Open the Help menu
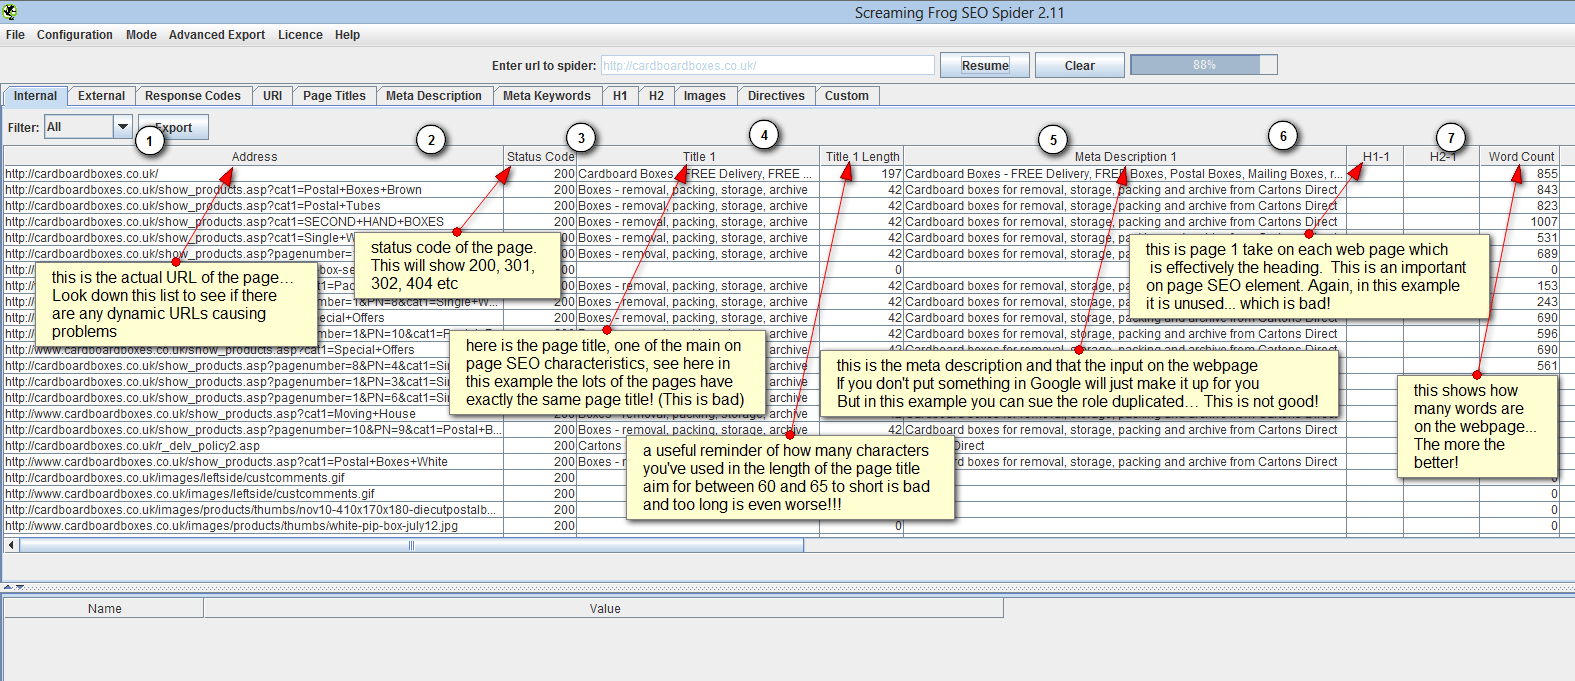 pos(347,35)
